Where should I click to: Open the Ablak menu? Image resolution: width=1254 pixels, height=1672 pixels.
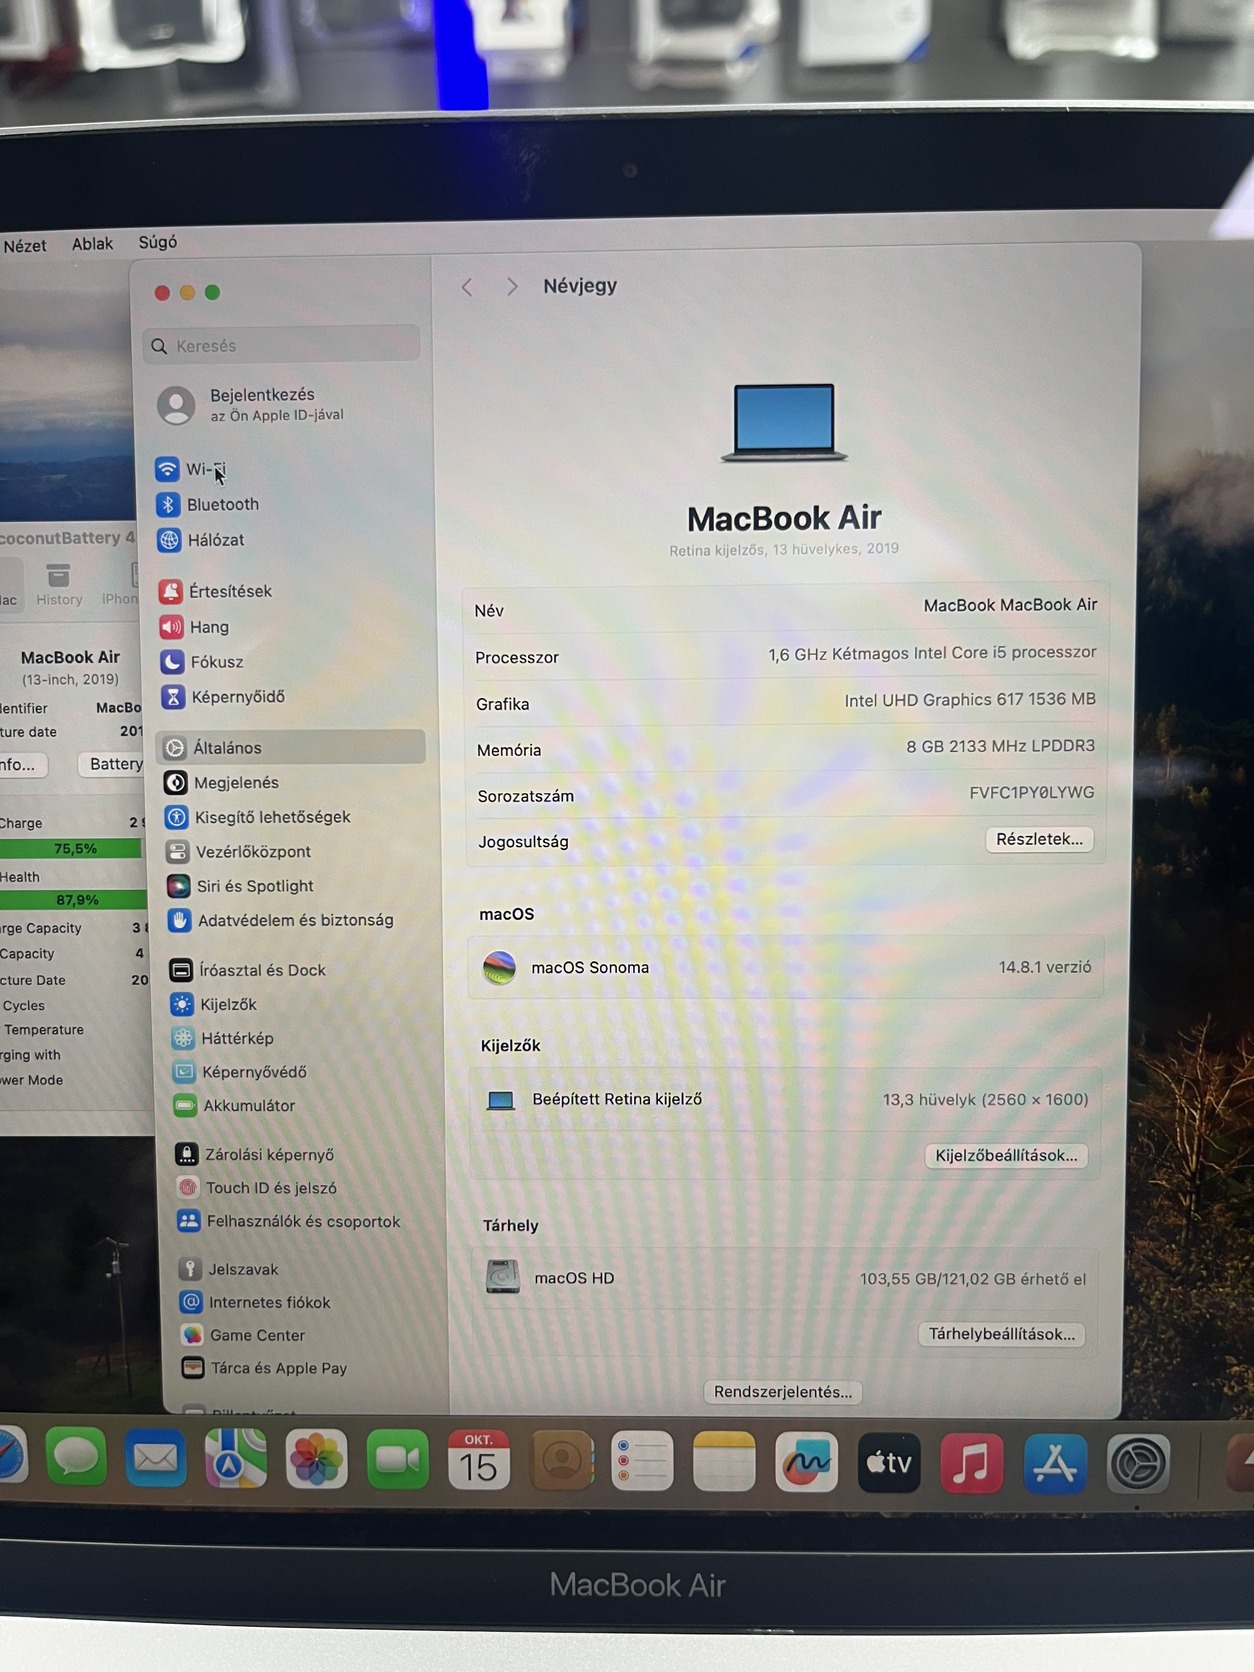click(92, 243)
